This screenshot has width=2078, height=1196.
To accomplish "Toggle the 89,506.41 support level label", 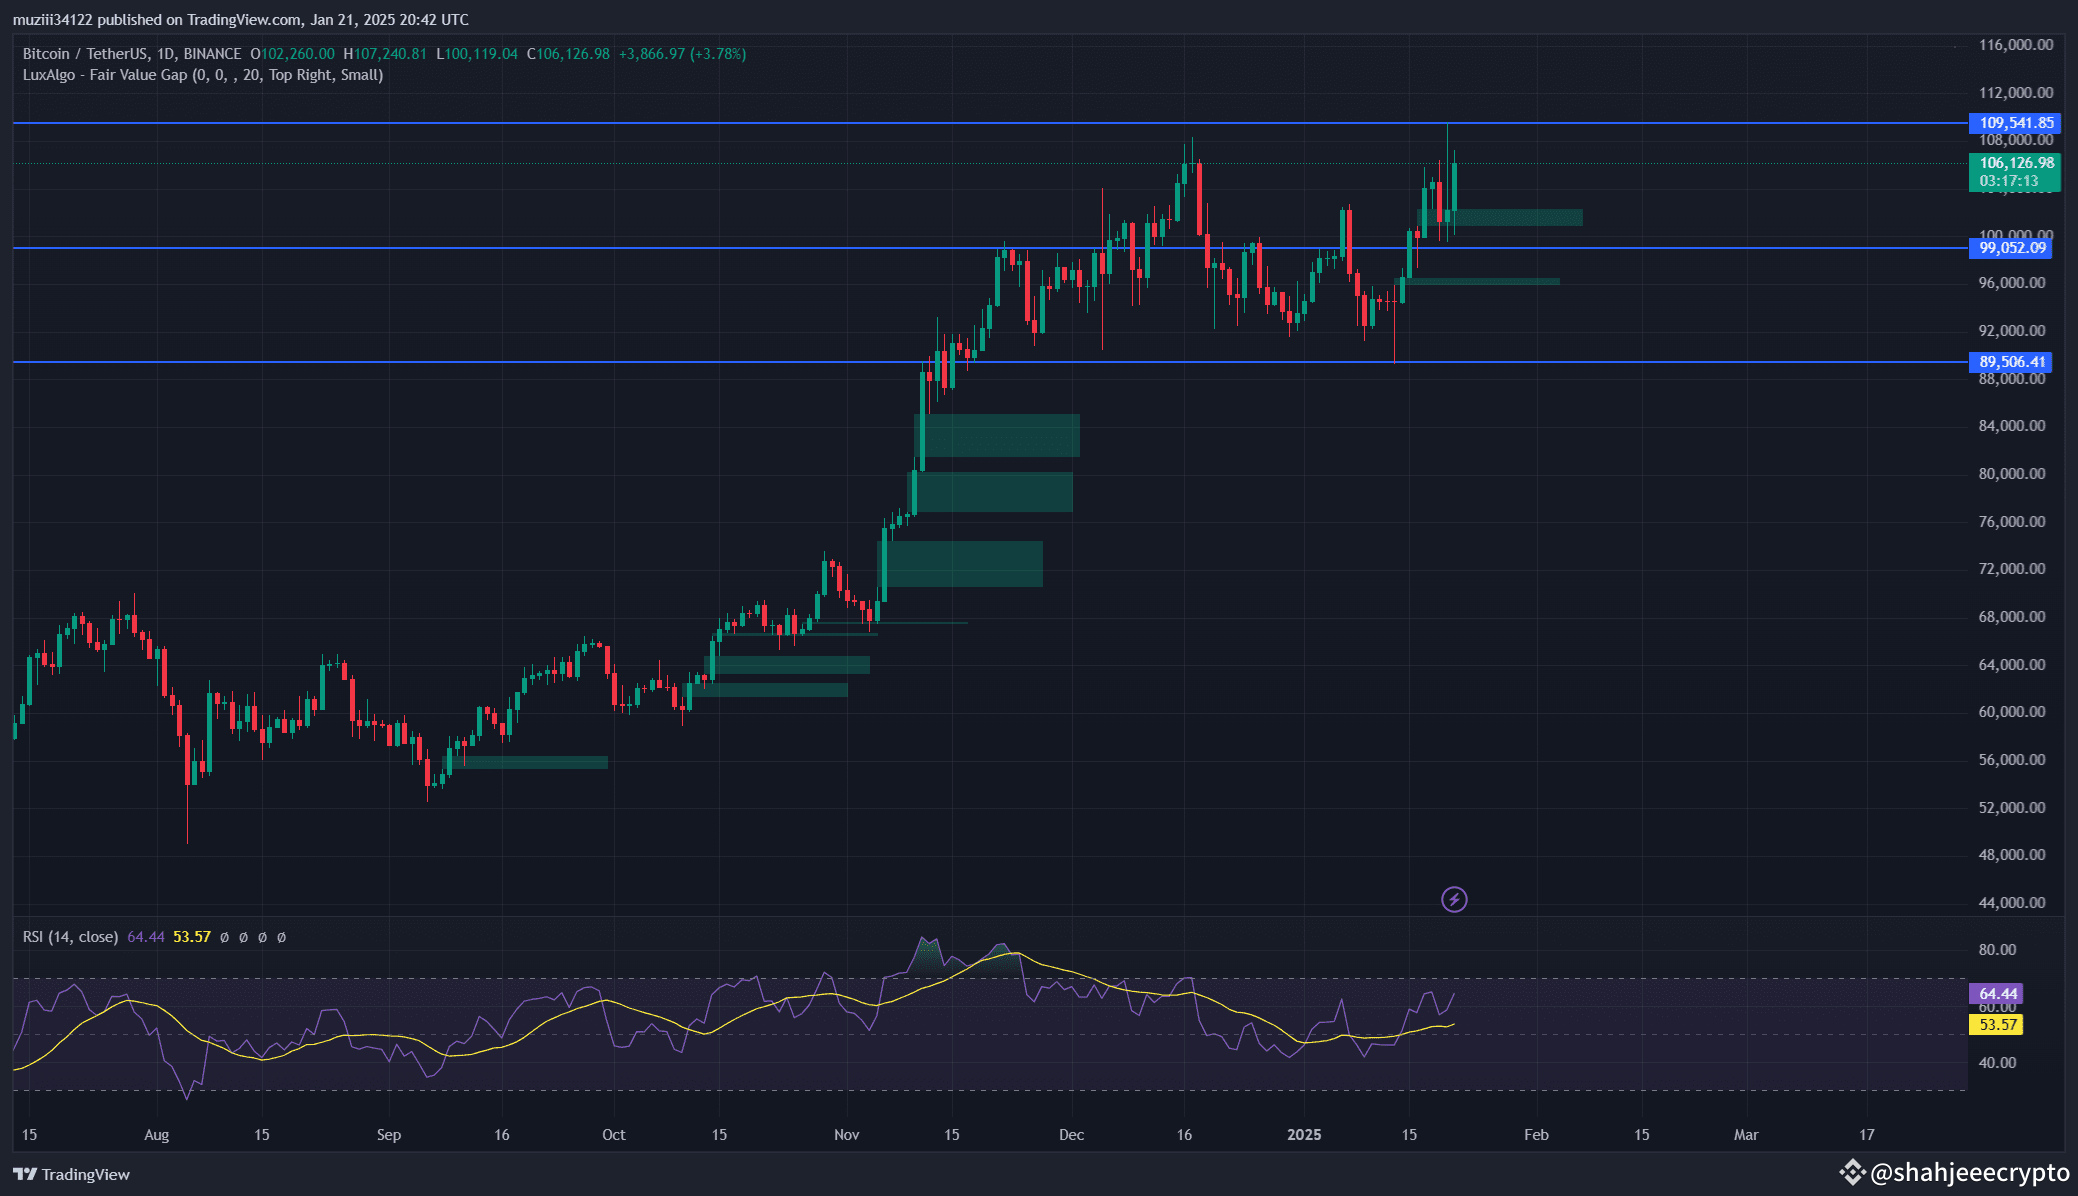I will (2011, 362).
